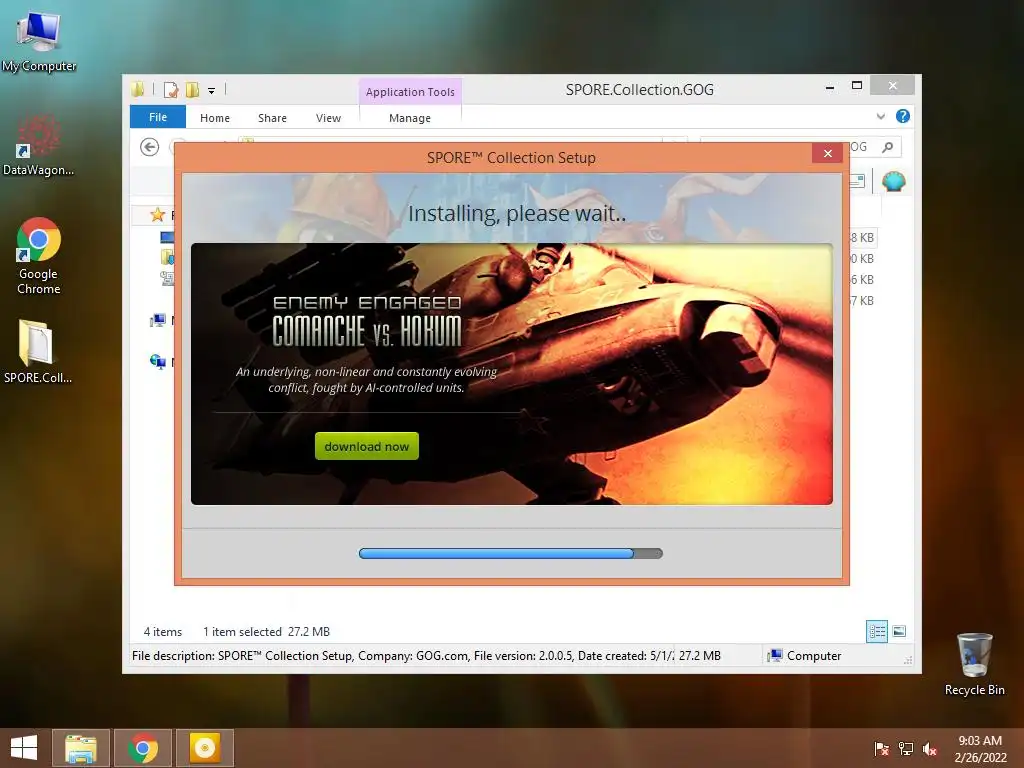The width and height of the screenshot is (1024, 768).
Task: Maximize the SPORE.Collection.GOG Explorer window
Action: pyautogui.click(x=857, y=86)
